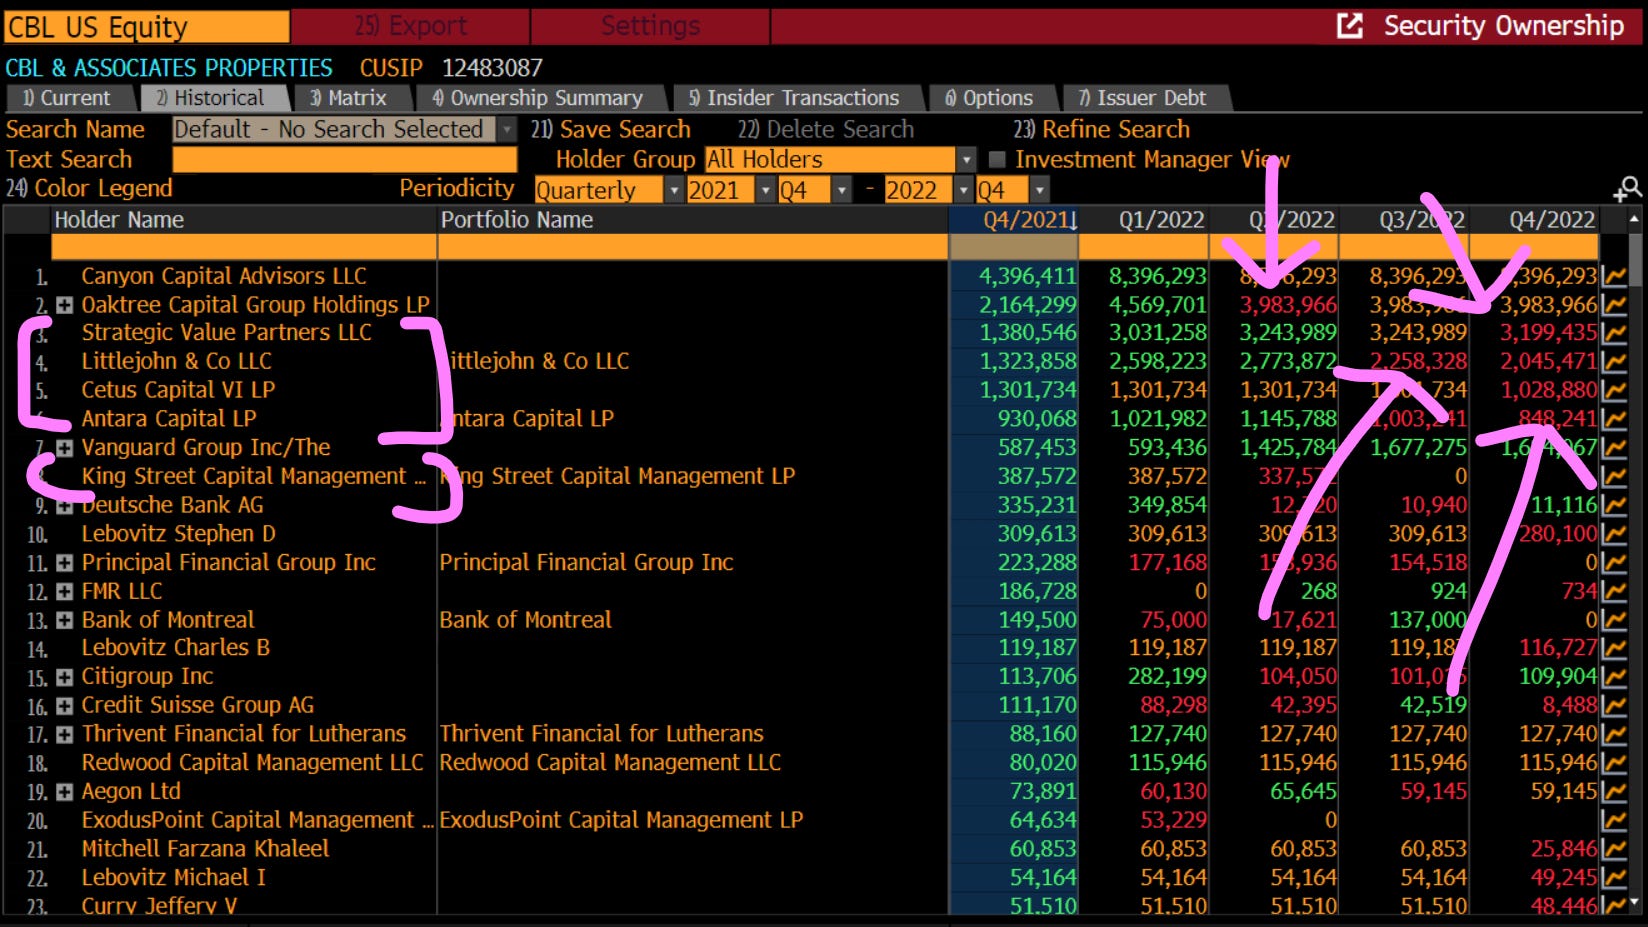This screenshot has width=1648, height=927.
Task: Switch to the Matrix tab
Action: (349, 98)
